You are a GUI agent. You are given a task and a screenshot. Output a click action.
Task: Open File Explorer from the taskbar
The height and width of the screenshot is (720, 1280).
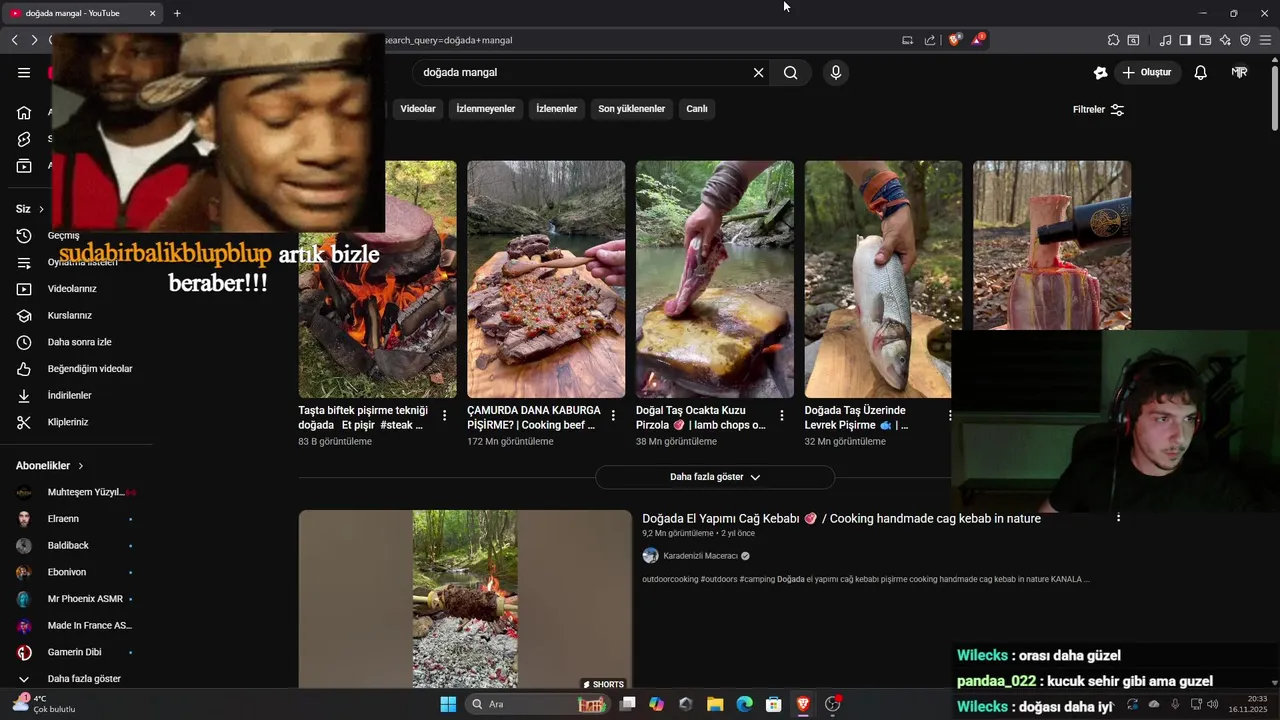[715, 704]
